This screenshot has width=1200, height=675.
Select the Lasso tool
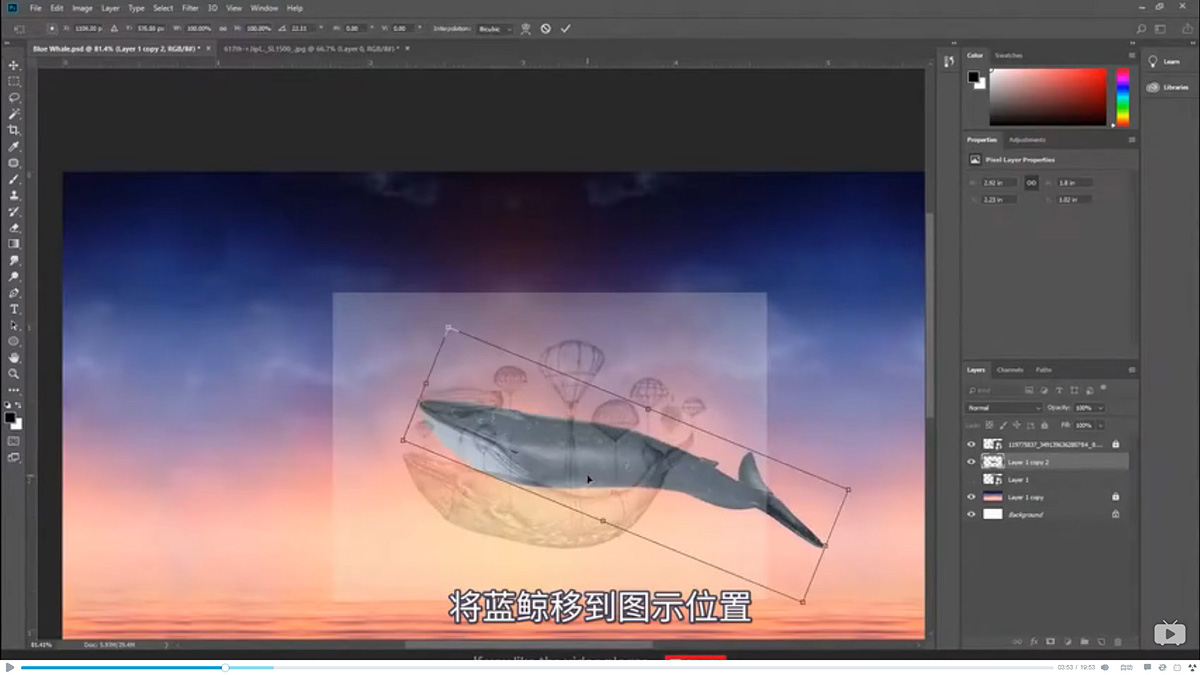(14, 99)
